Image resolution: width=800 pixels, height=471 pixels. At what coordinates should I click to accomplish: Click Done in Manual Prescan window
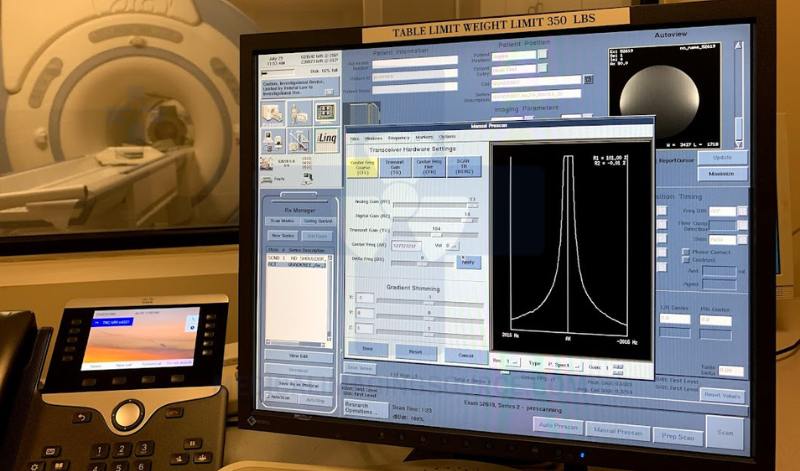[368, 350]
